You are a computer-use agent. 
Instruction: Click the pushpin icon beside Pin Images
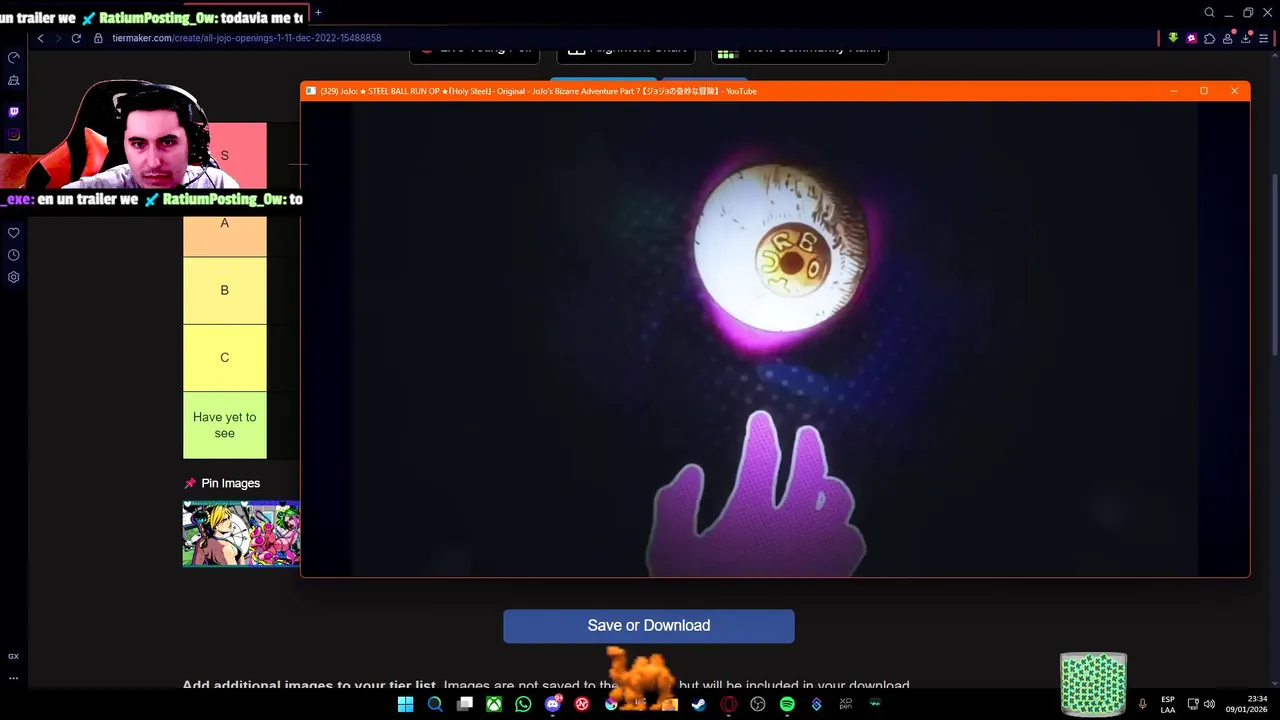pyautogui.click(x=190, y=483)
